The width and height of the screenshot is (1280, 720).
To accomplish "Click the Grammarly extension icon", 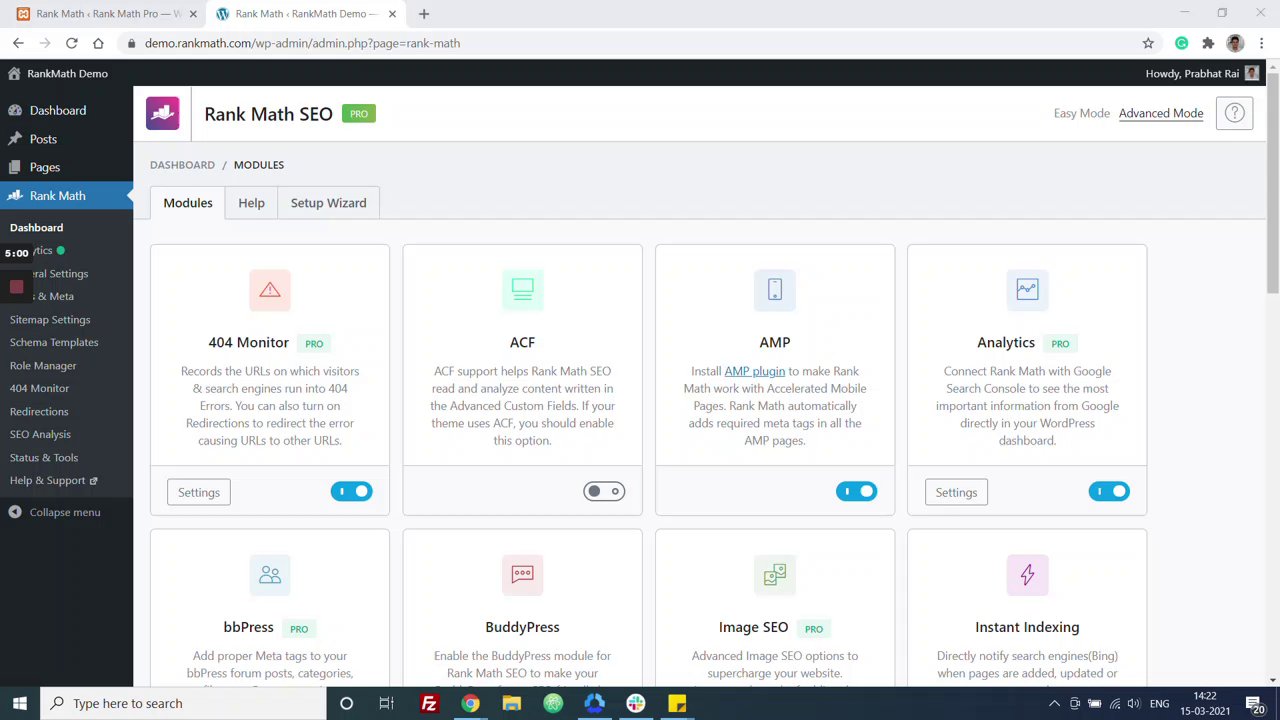I will pyautogui.click(x=1182, y=43).
